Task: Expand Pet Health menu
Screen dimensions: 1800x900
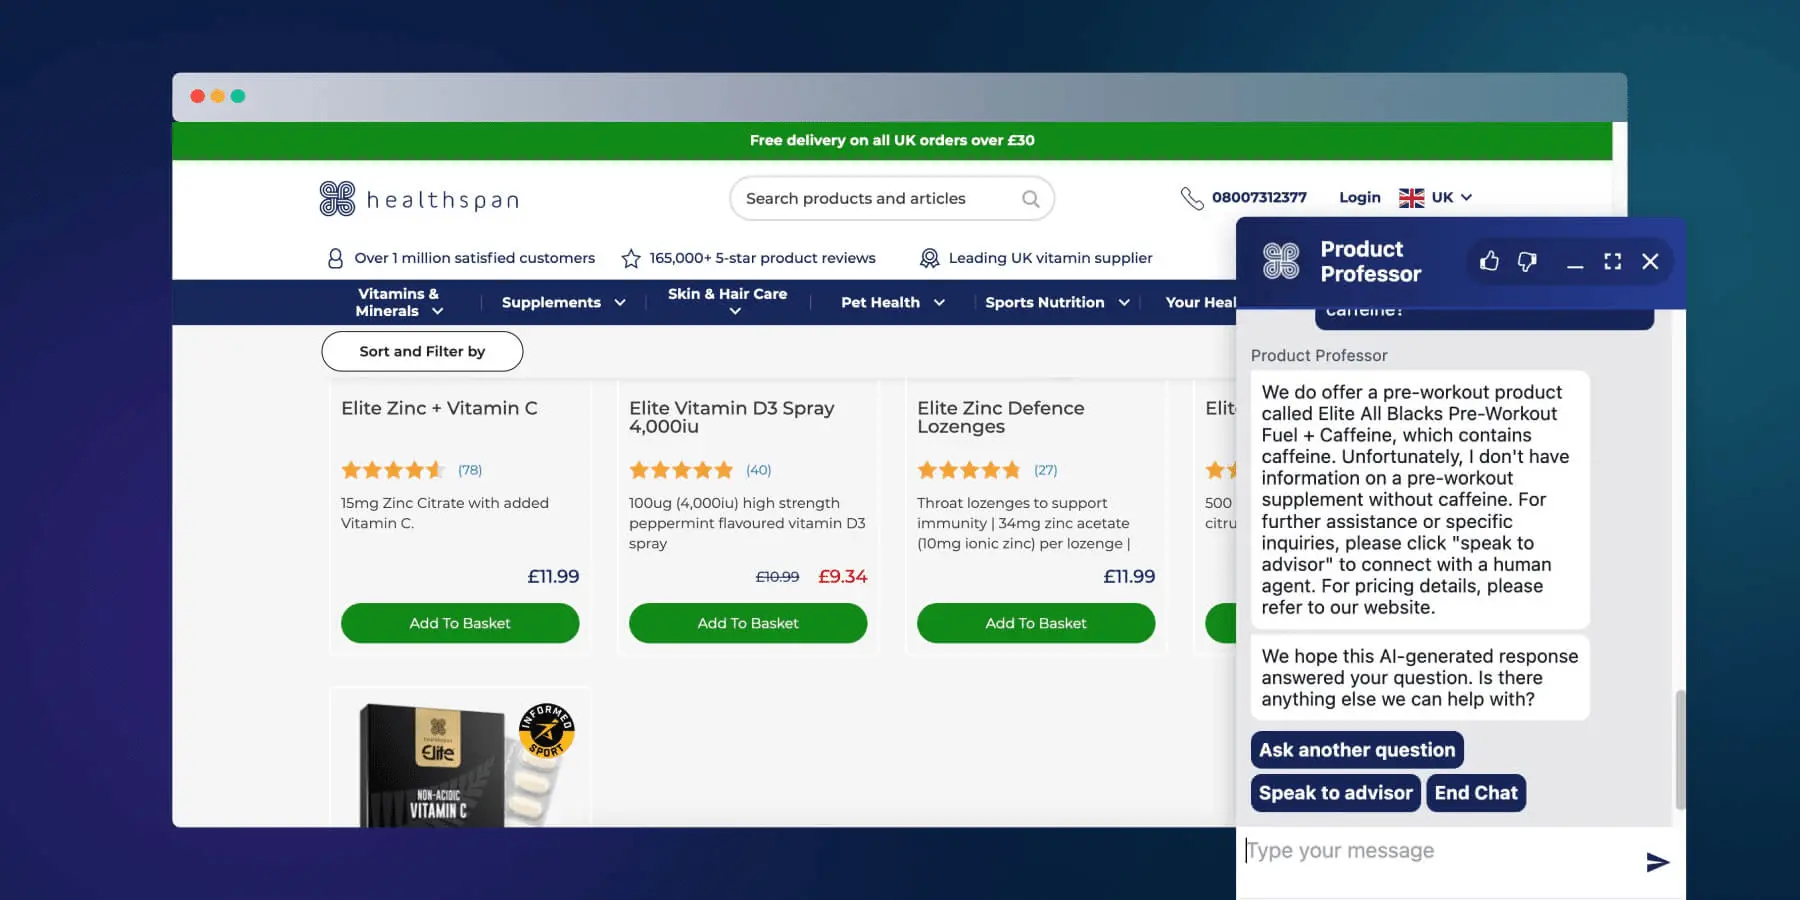Action: point(892,302)
